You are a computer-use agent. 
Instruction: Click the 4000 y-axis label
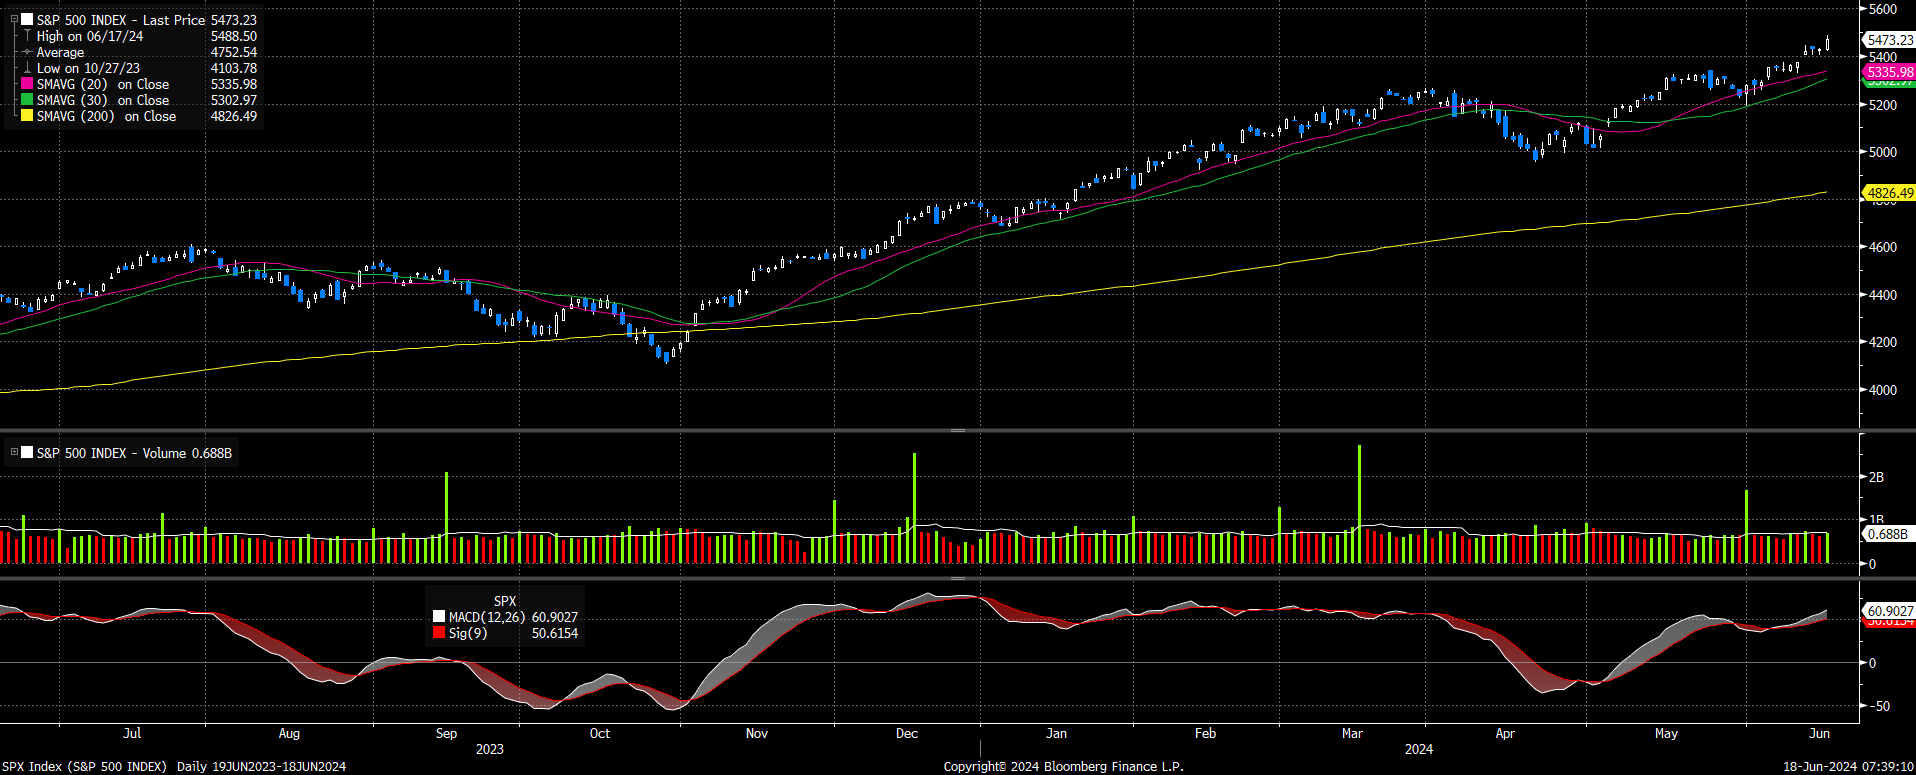point(1883,390)
